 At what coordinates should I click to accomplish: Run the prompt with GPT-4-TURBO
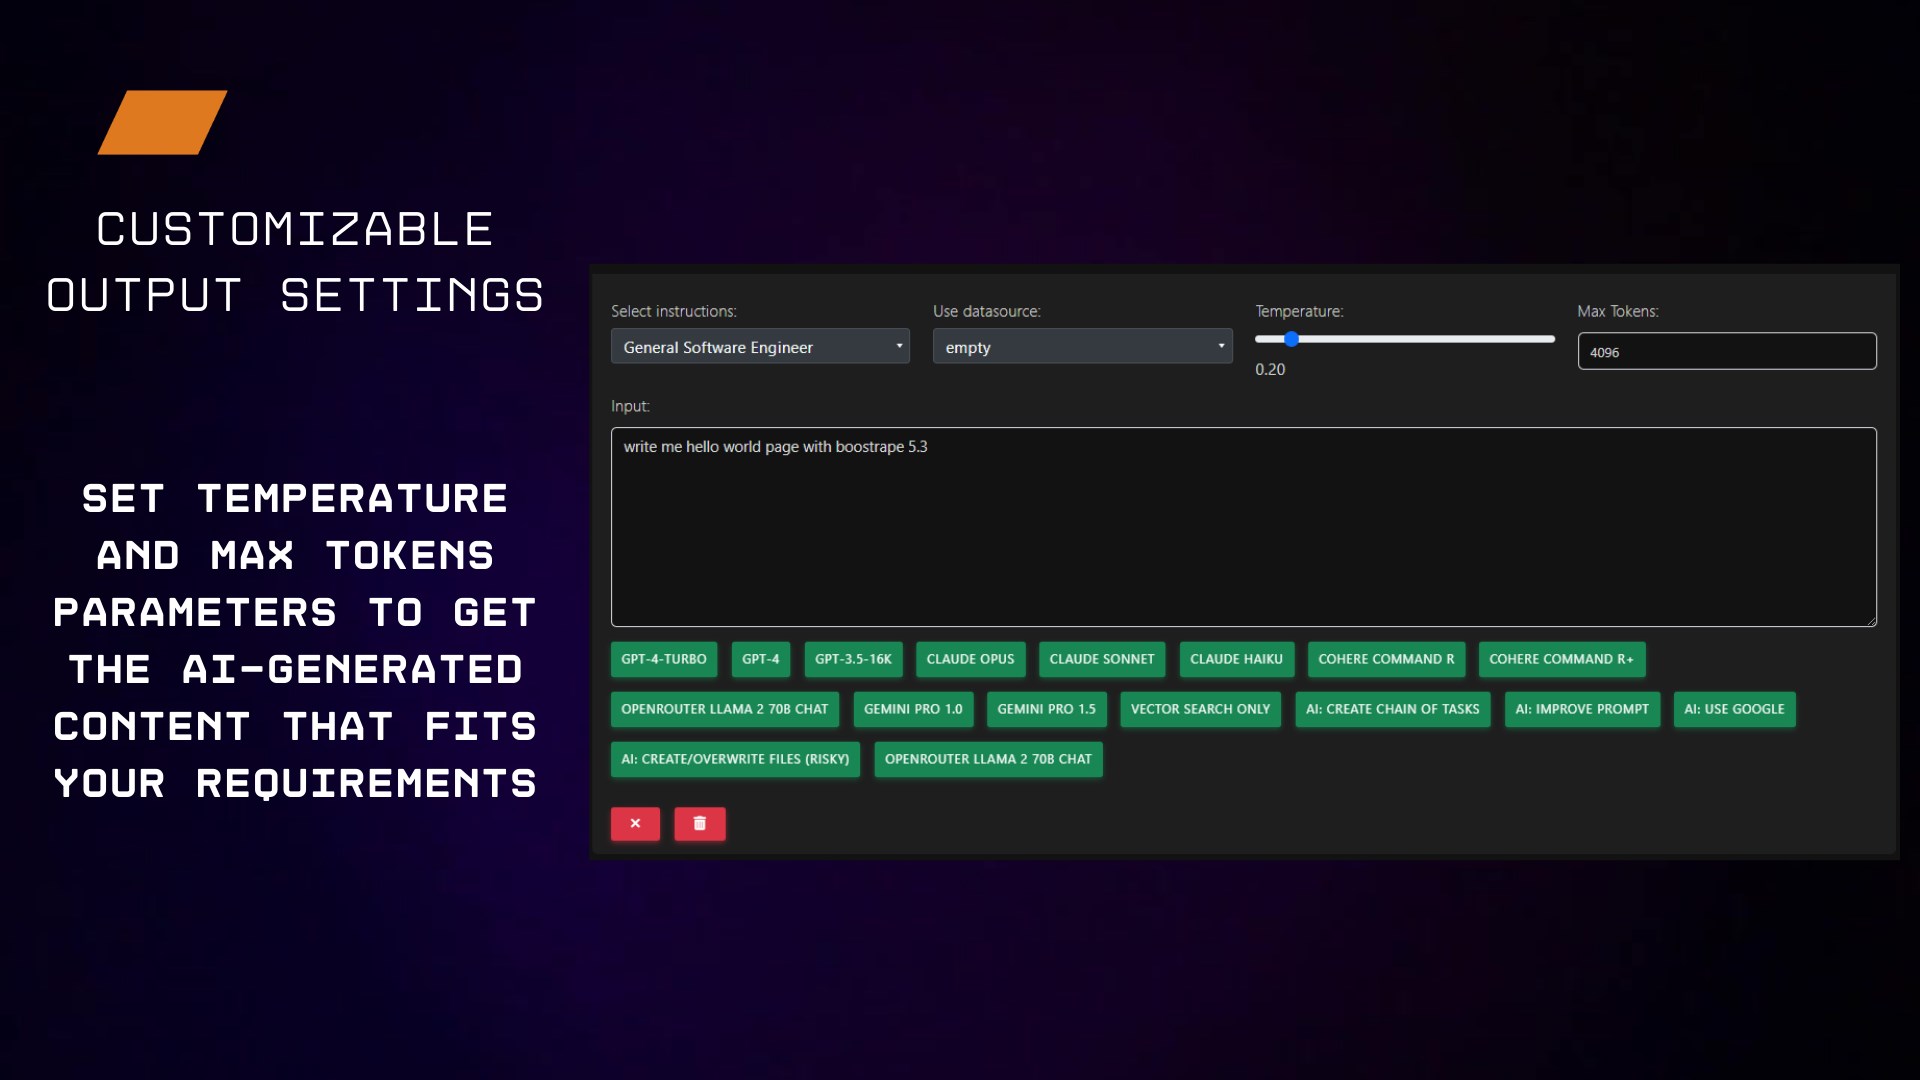[663, 659]
